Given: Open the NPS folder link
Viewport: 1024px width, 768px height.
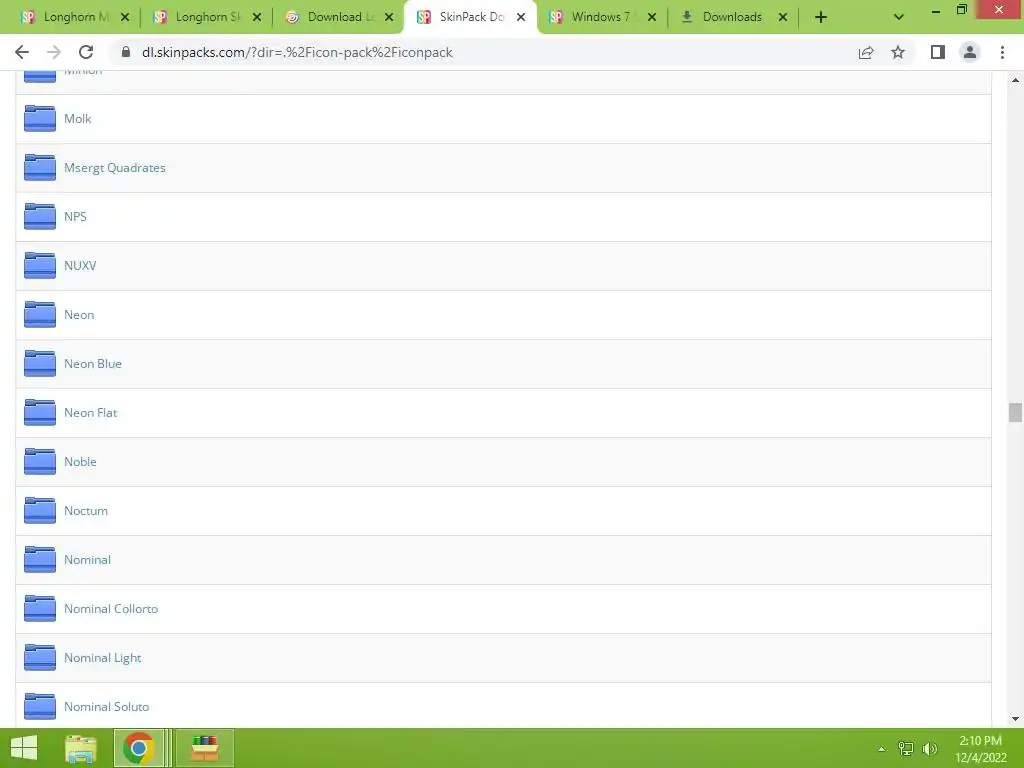Looking at the screenshot, I should pos(75,217).
